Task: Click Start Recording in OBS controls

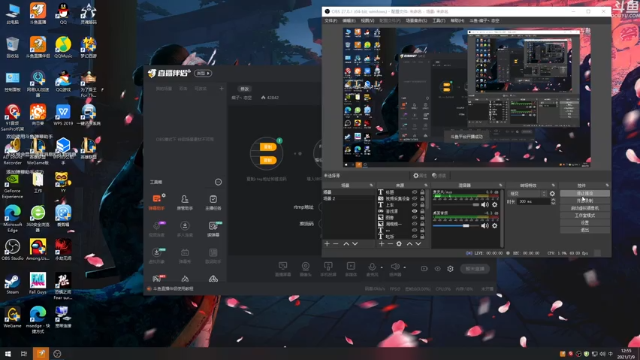Action: 585,201
